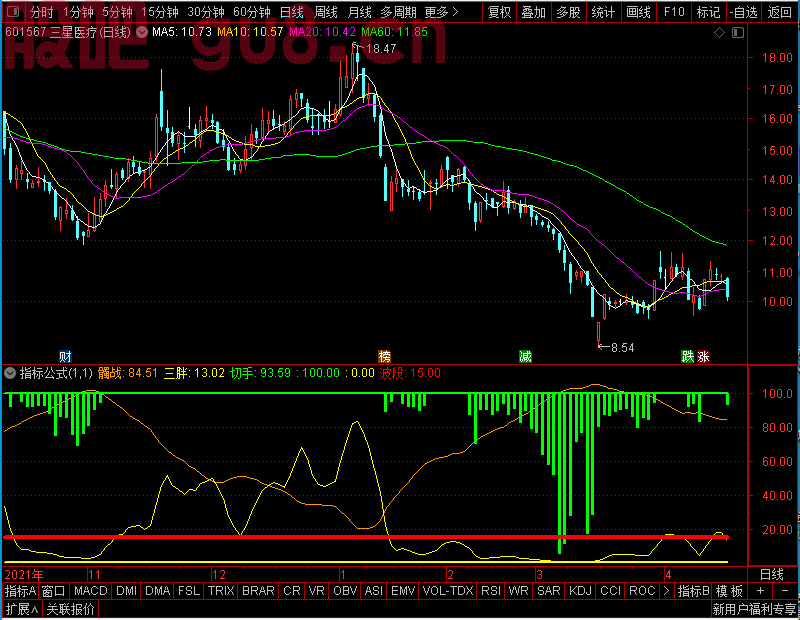The width and height of the screenshot is (800, 620).
Task: Select the 15分钟 period tab
Action: tap(160, 12)
